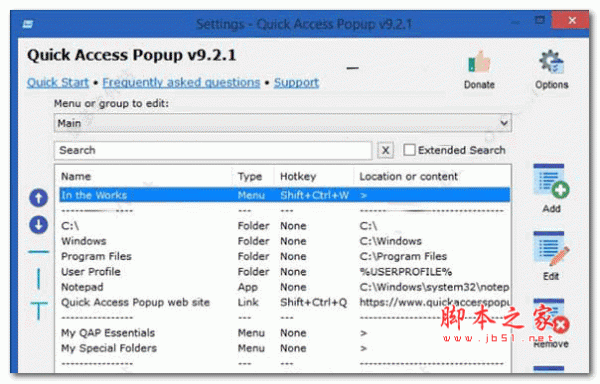600x384 pixels.
Task: Maximize the Settings window
Action: click(540, 20)
